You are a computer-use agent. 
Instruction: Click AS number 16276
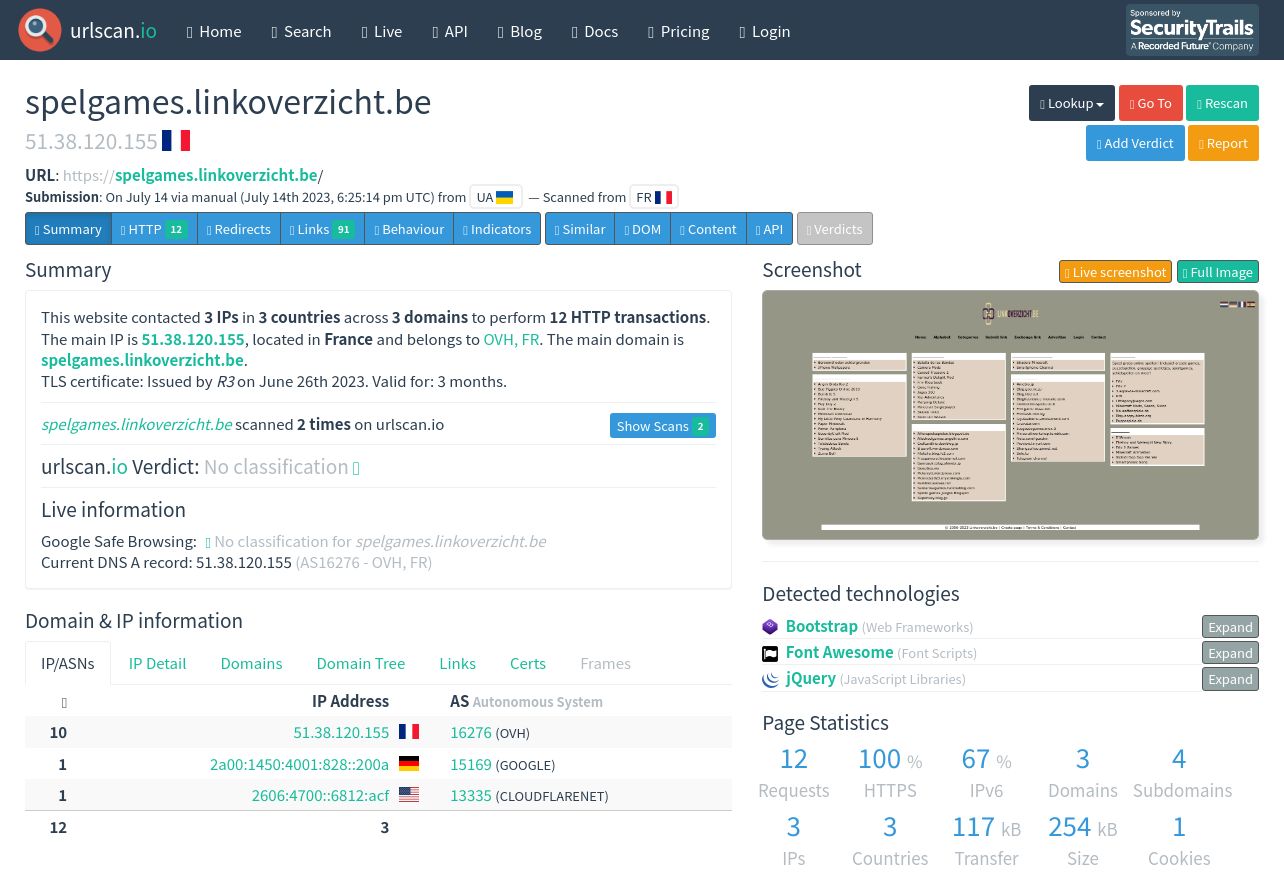tap(471, 732)
